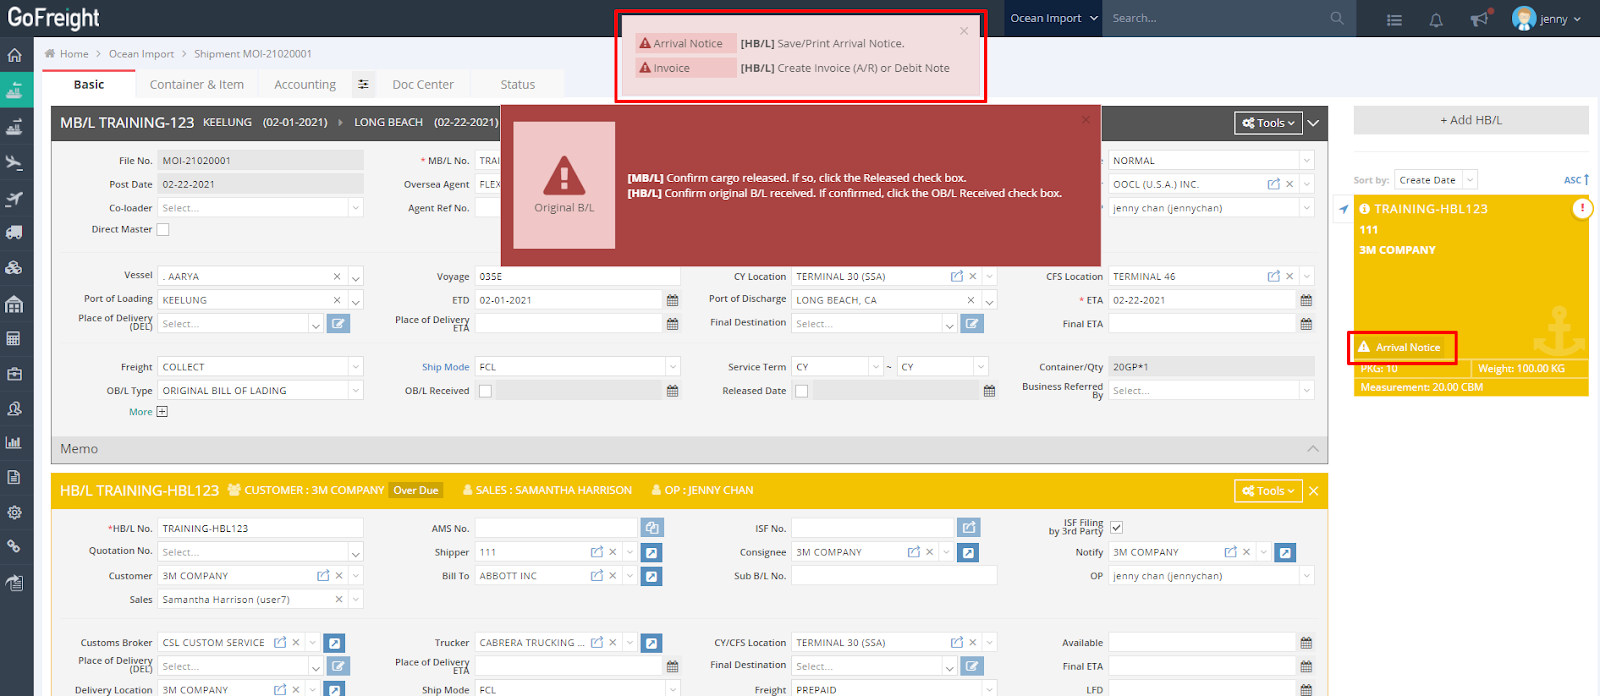Image resolution: width=1600 pixels, height=696 pixels.
Task: Expand the MB/L Tools dropdown
Action: coord(1268,123)
